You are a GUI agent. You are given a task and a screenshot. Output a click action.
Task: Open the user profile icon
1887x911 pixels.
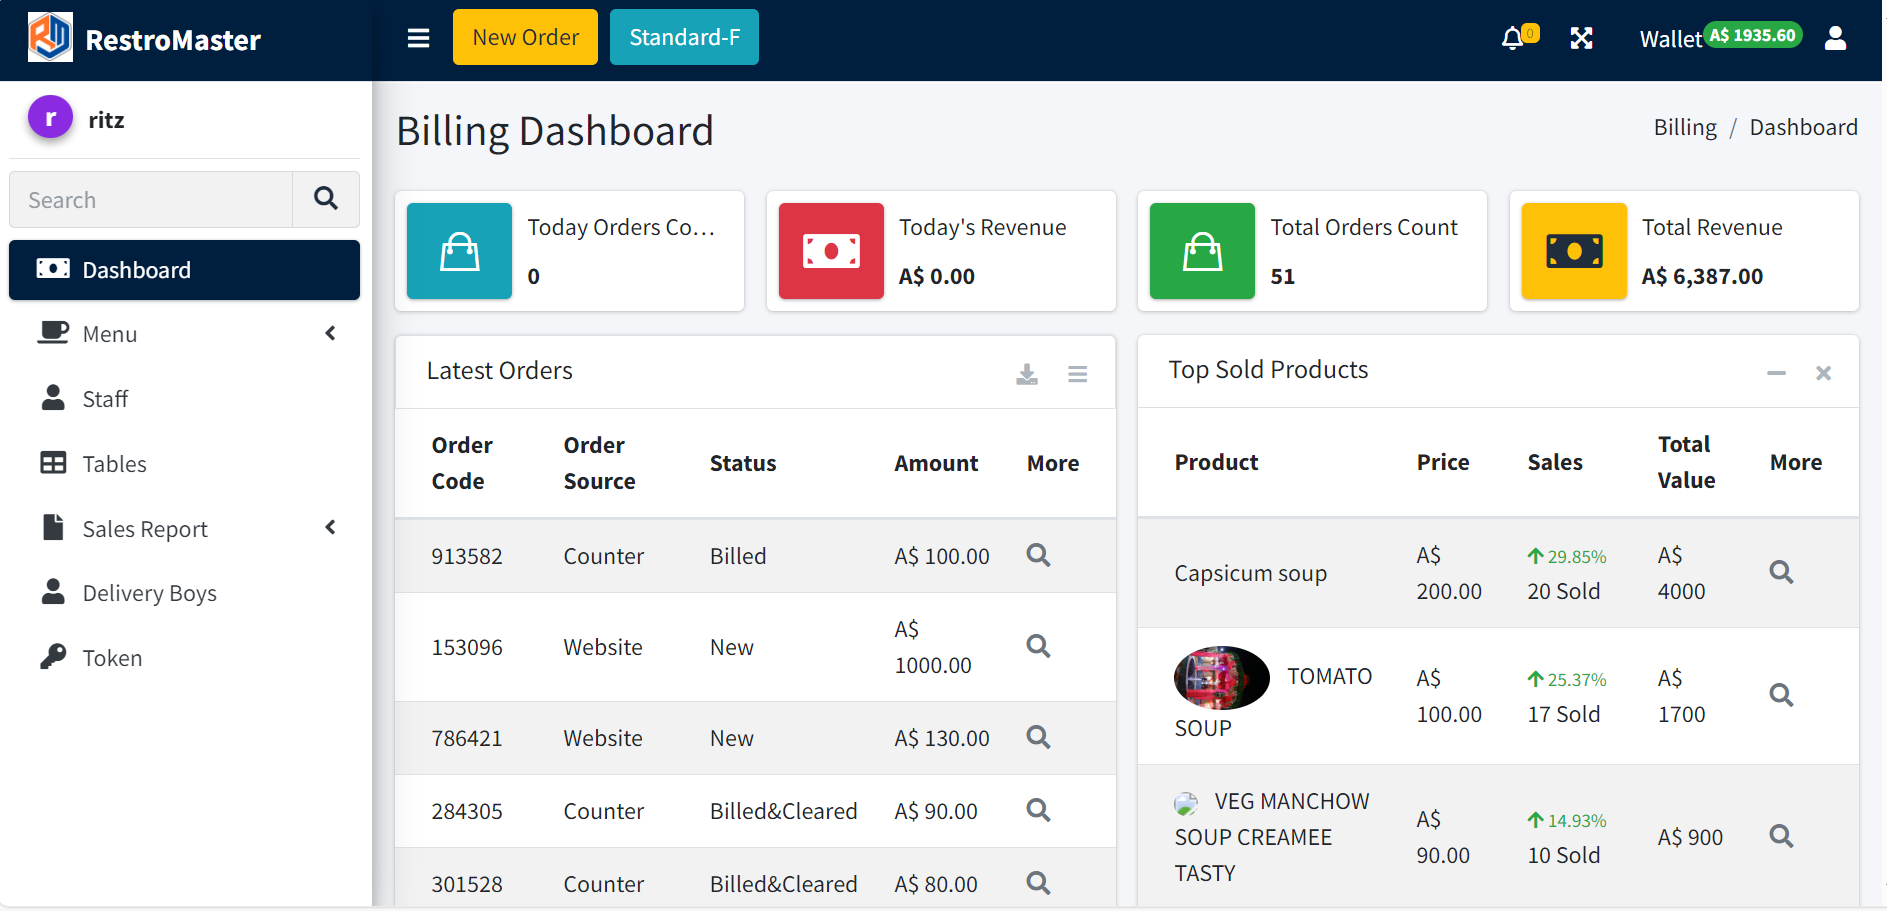[1835, 38]
